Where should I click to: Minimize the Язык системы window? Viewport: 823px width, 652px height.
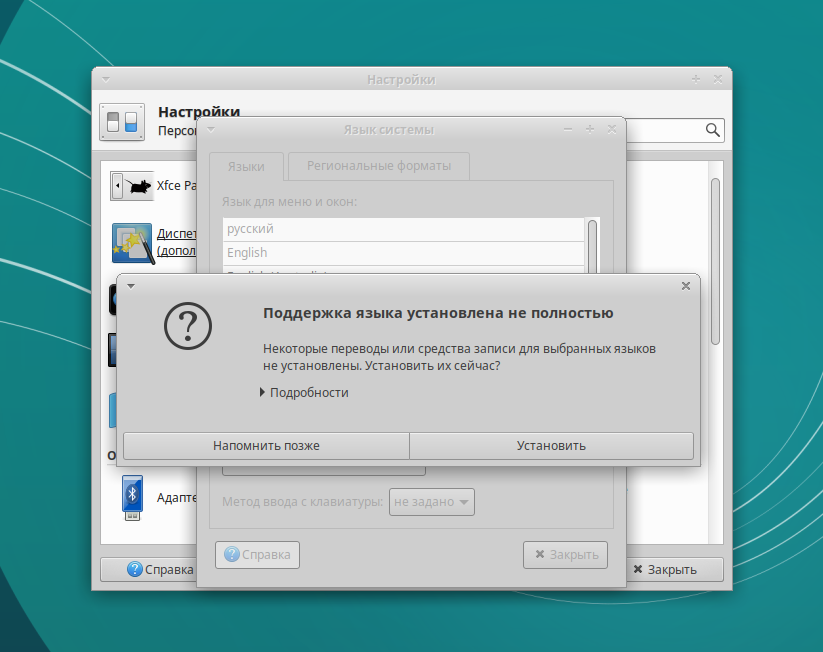point(567,129)
